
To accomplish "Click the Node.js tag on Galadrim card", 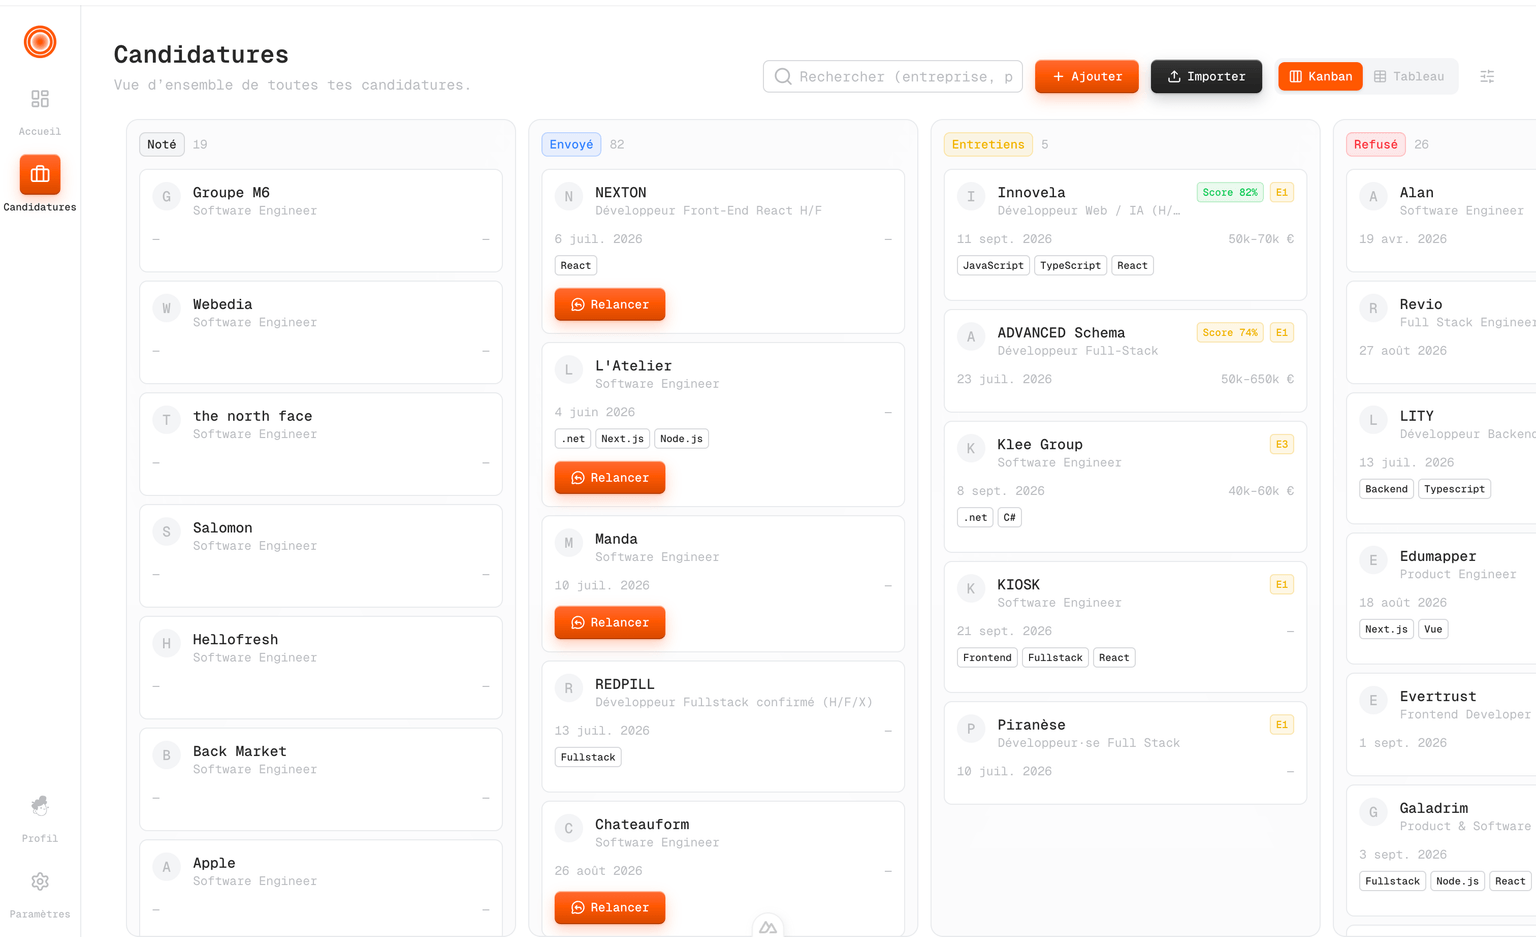I will coord(1457,881).
